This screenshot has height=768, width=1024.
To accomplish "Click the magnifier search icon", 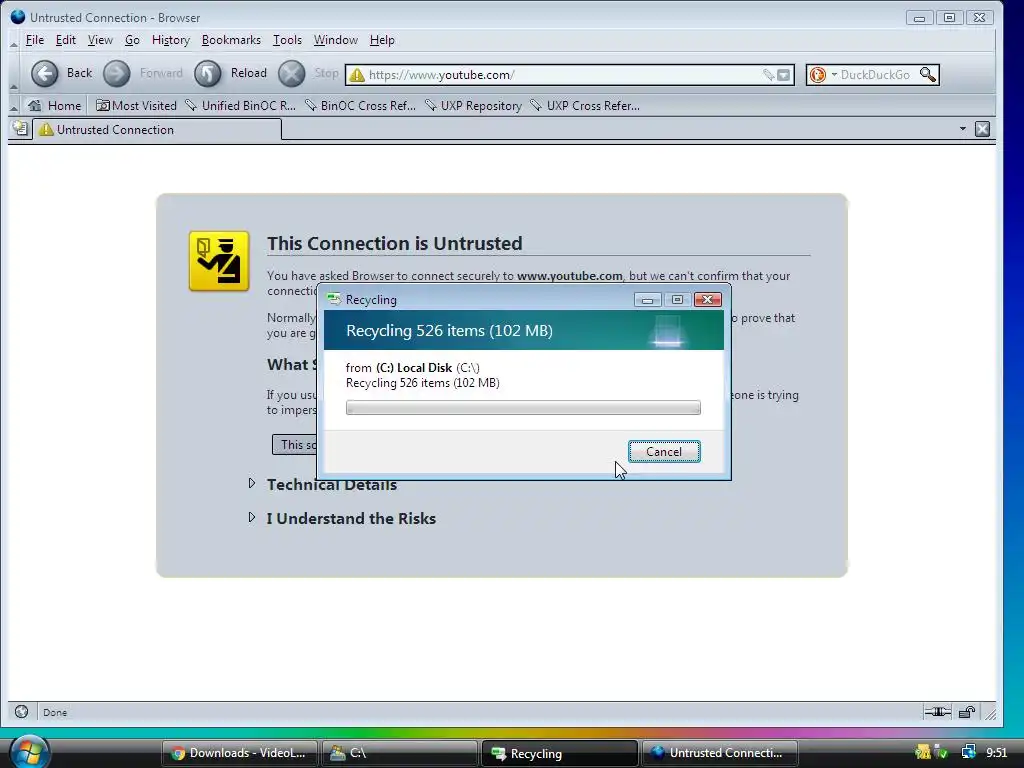I will 927,74.
